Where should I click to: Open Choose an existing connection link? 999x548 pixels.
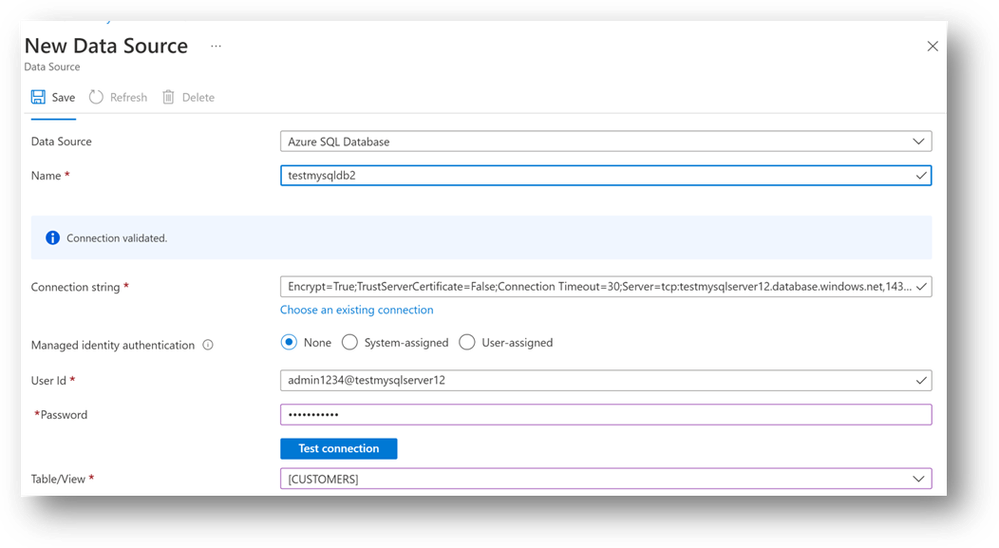pos(356,310)
